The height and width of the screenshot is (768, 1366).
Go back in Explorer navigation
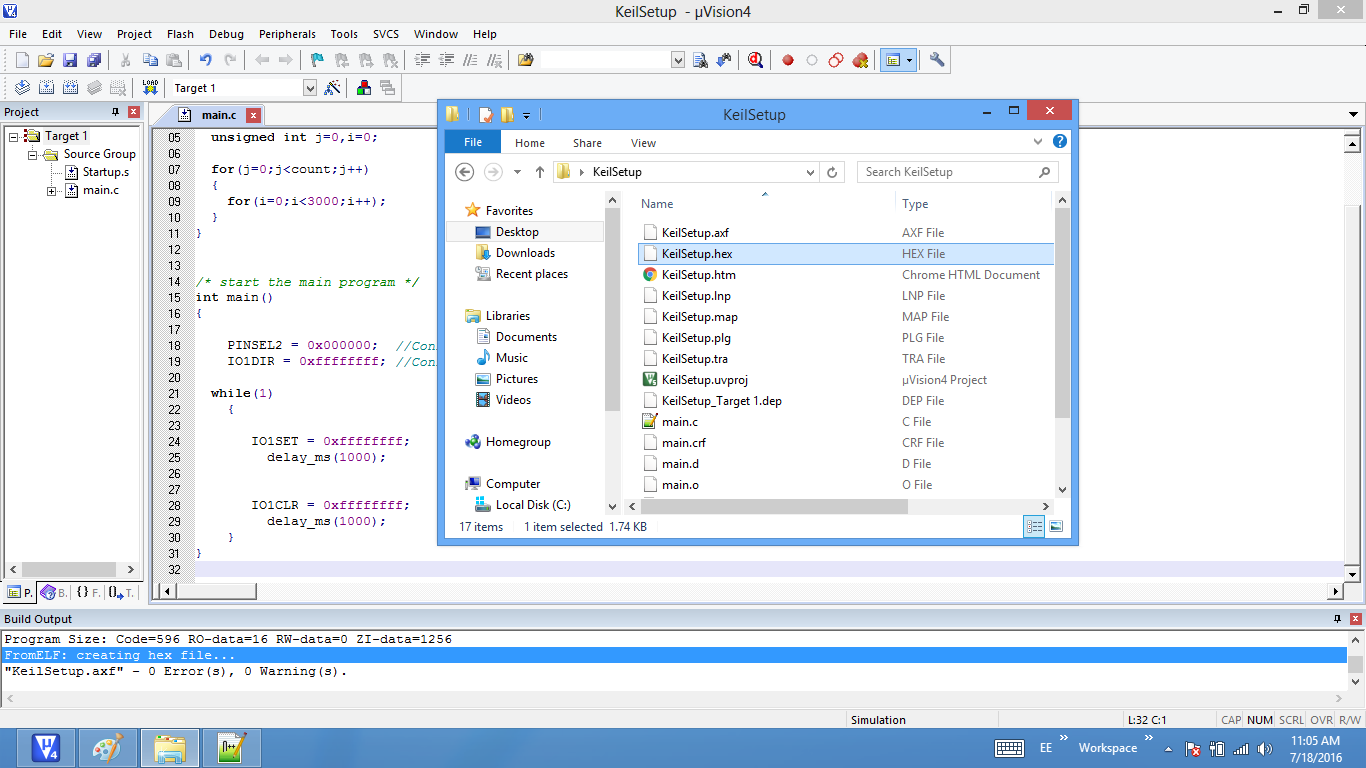coord(464,172)
